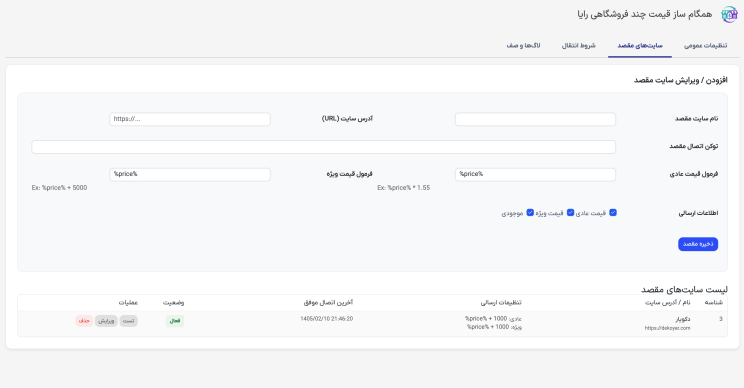Click the تست button for دکویار
Image resolution: width=744 pixels, height=388 pixels.
(129, 321)
